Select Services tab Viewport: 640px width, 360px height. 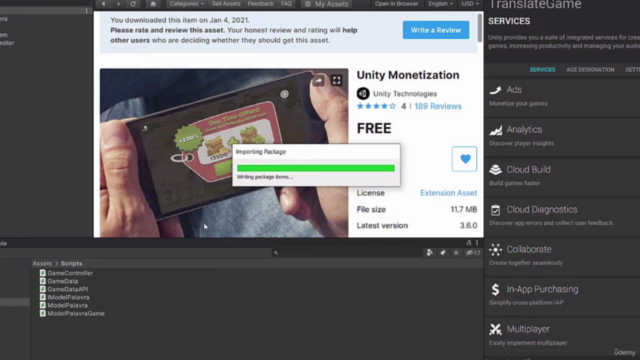pos(542,70)
